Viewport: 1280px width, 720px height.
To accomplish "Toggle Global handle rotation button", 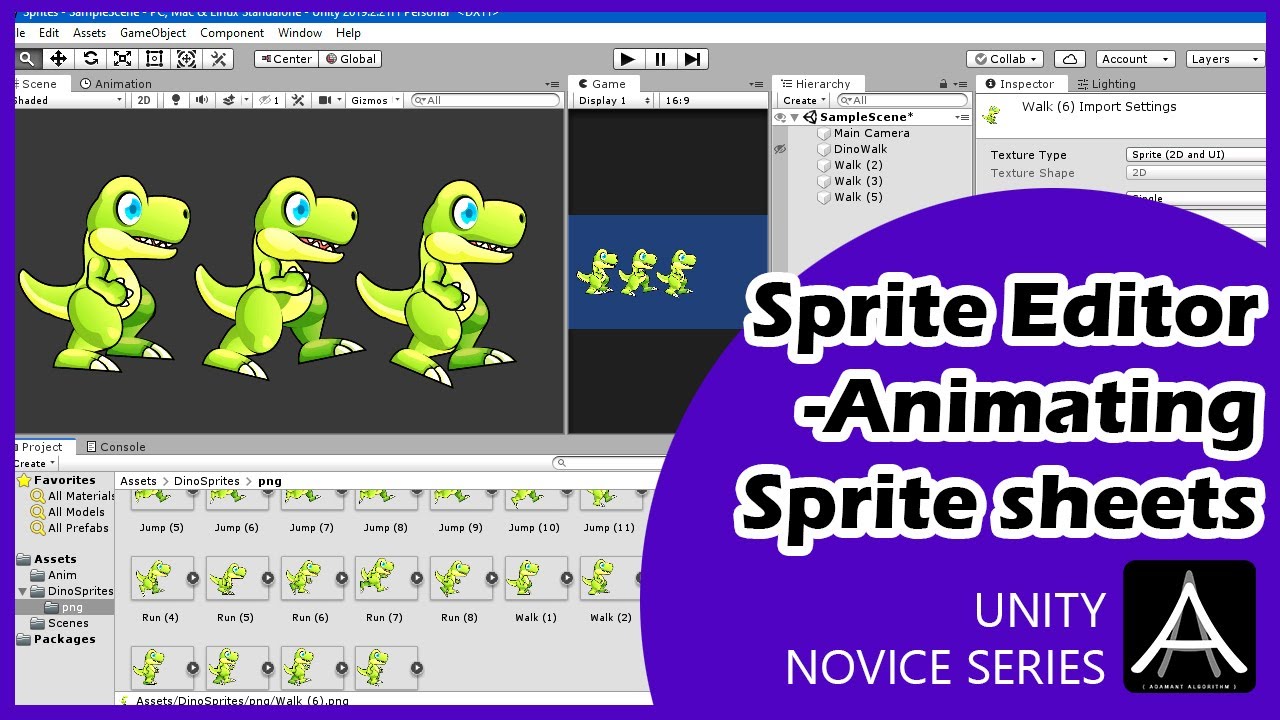I will 351,59.
